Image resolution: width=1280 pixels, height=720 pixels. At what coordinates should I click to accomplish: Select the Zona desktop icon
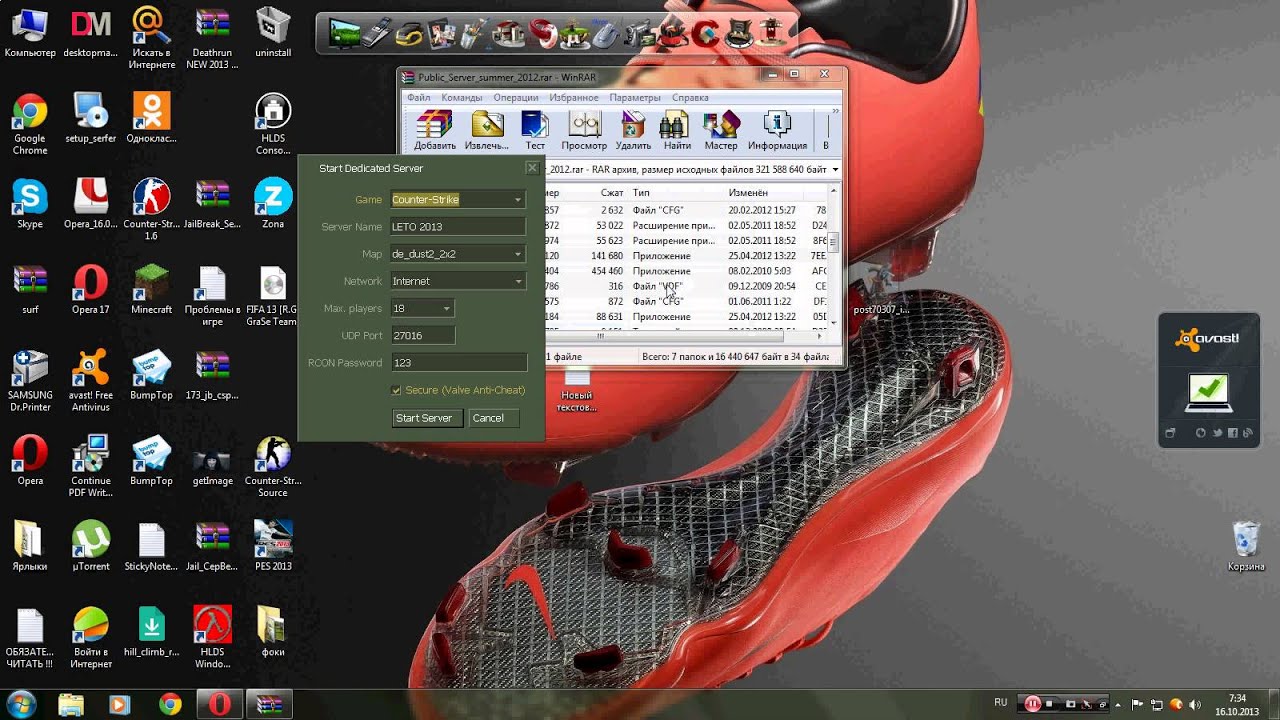(272, 204)
